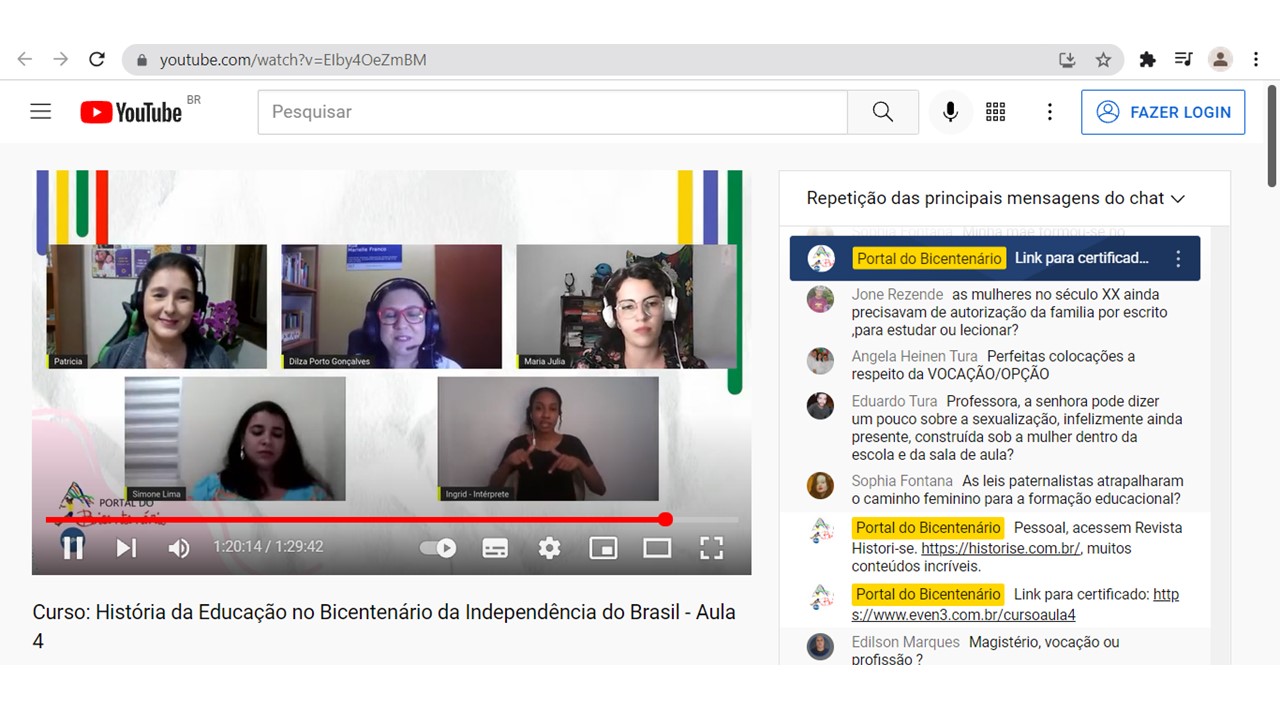Click the Eduardo Tura author name
The height and width of the screenshot is (720, 1280).
[894, 401]
